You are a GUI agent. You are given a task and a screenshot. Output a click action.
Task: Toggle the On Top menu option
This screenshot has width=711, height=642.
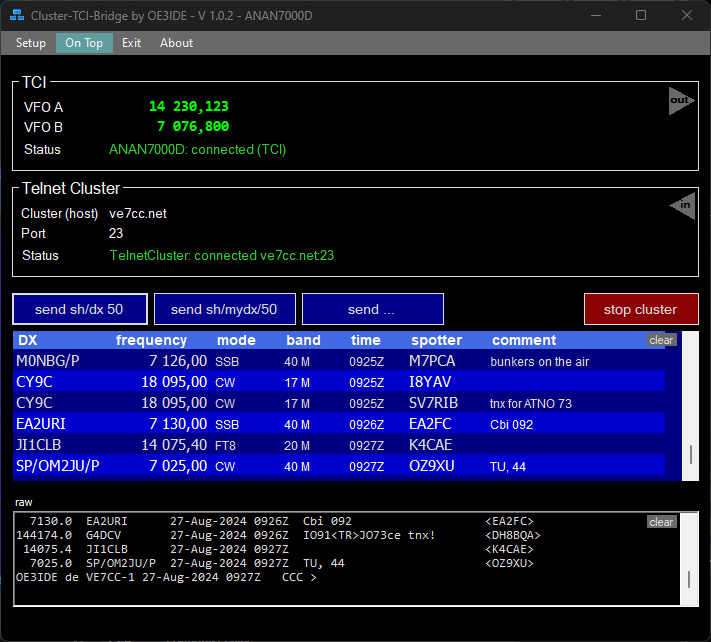coord(84,43)
